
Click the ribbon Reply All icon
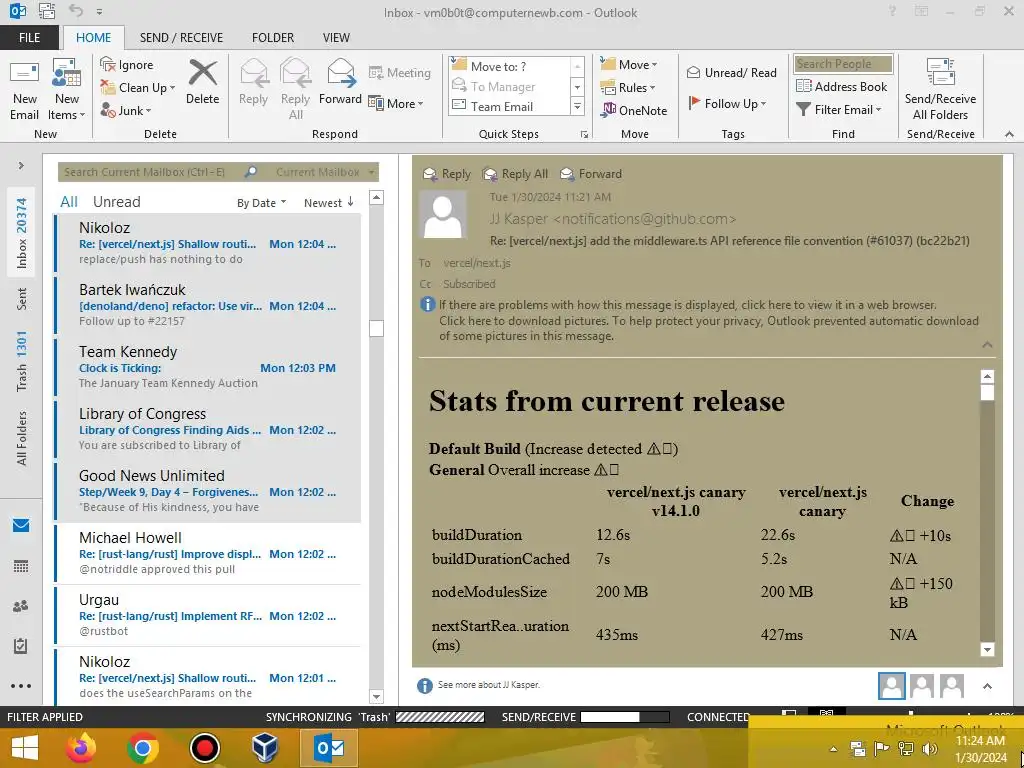pyautogui.click(x=295, y=90)
